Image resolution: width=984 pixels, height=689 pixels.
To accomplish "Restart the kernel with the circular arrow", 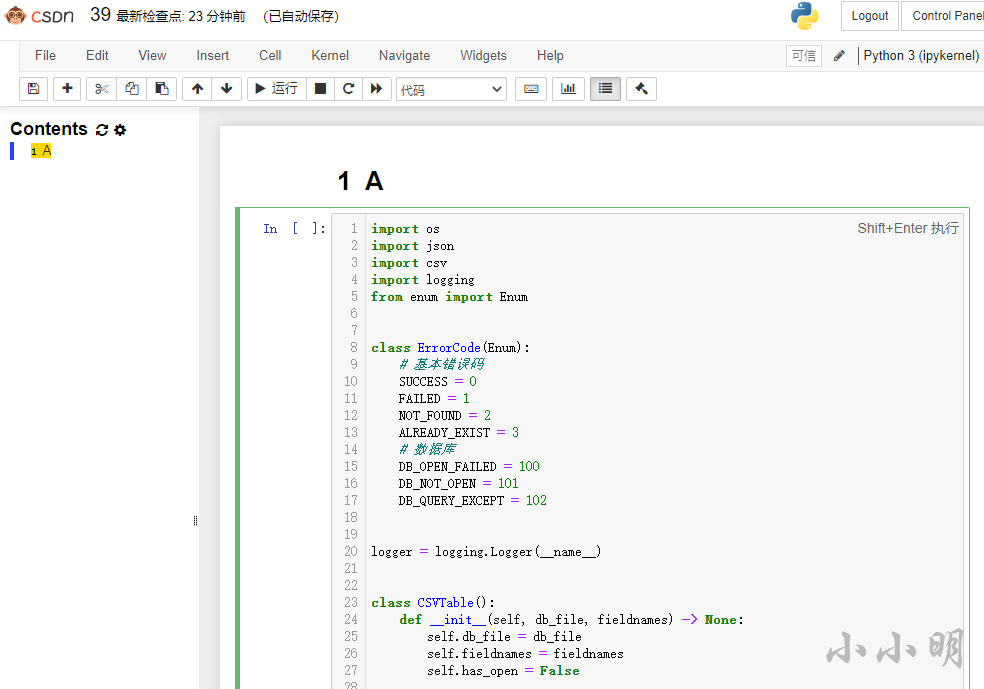I will [348, 89].
